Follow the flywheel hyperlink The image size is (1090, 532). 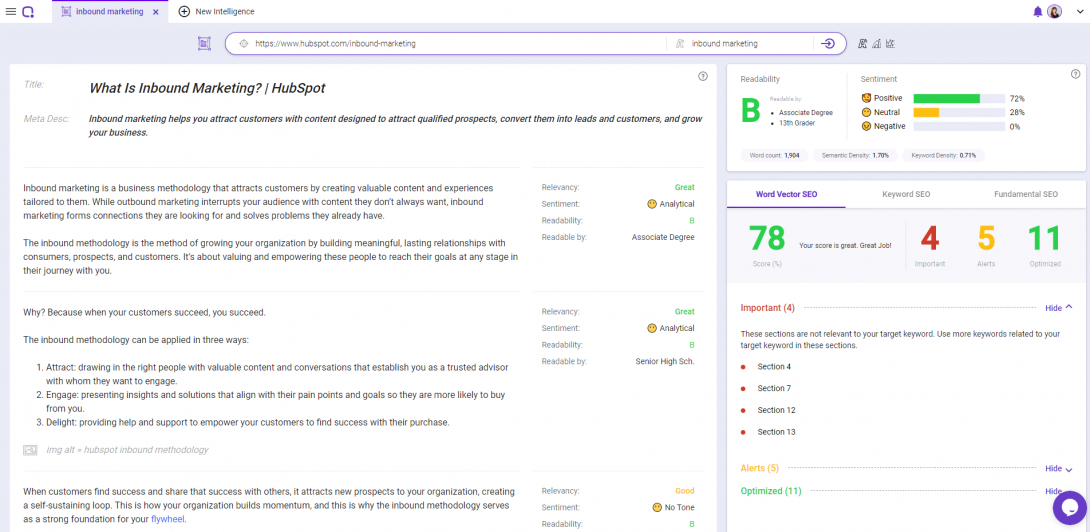[x=168, y=519]
